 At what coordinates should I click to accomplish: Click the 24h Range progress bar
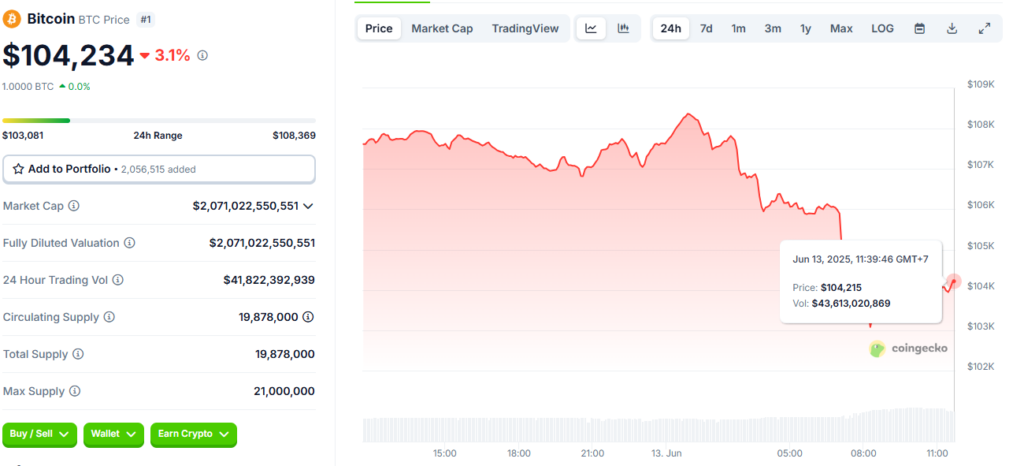point(159,121)
